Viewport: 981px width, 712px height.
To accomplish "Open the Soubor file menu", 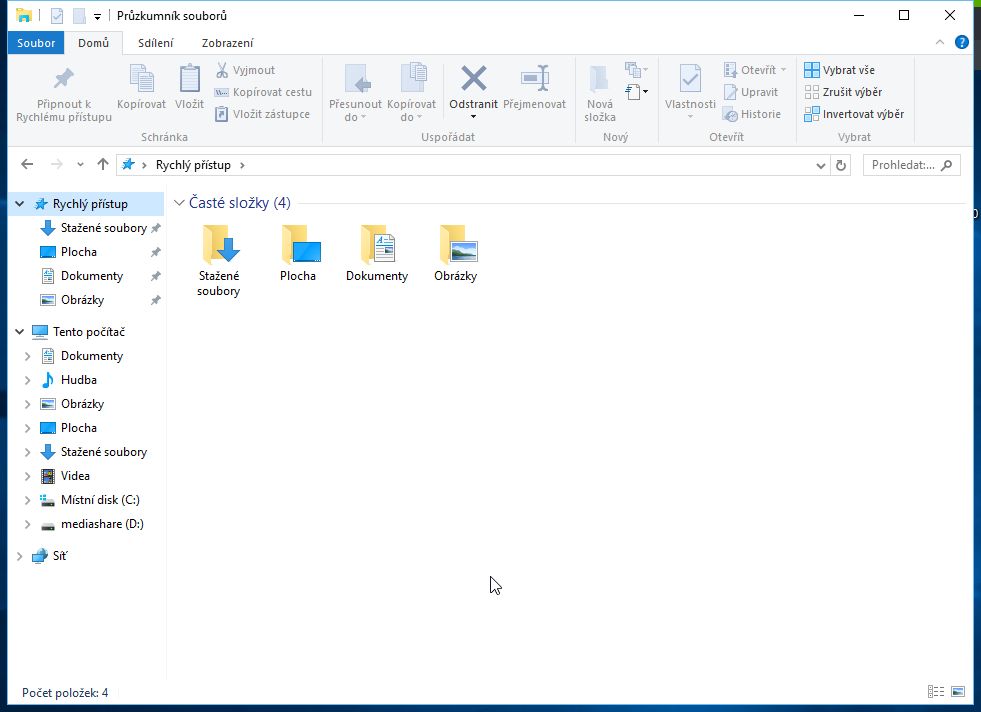I will click(x=36, y=43).
